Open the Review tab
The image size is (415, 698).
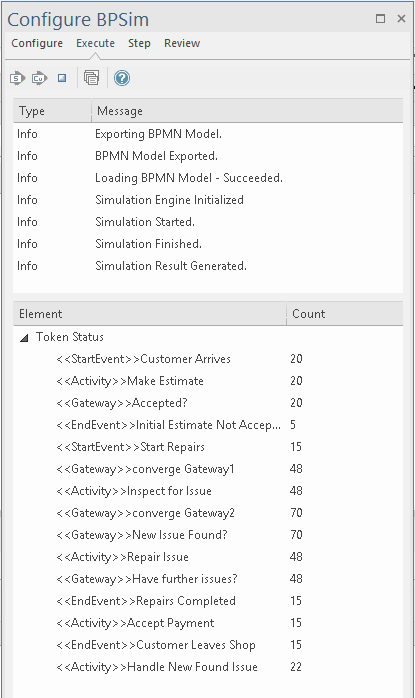click(182, 43)
